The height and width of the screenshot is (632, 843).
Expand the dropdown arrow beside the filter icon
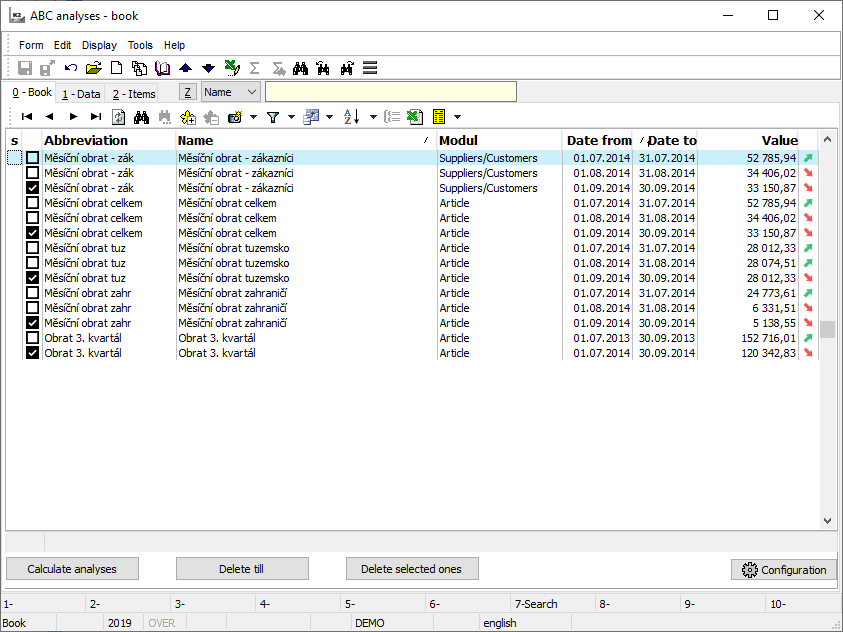[290, 117]
